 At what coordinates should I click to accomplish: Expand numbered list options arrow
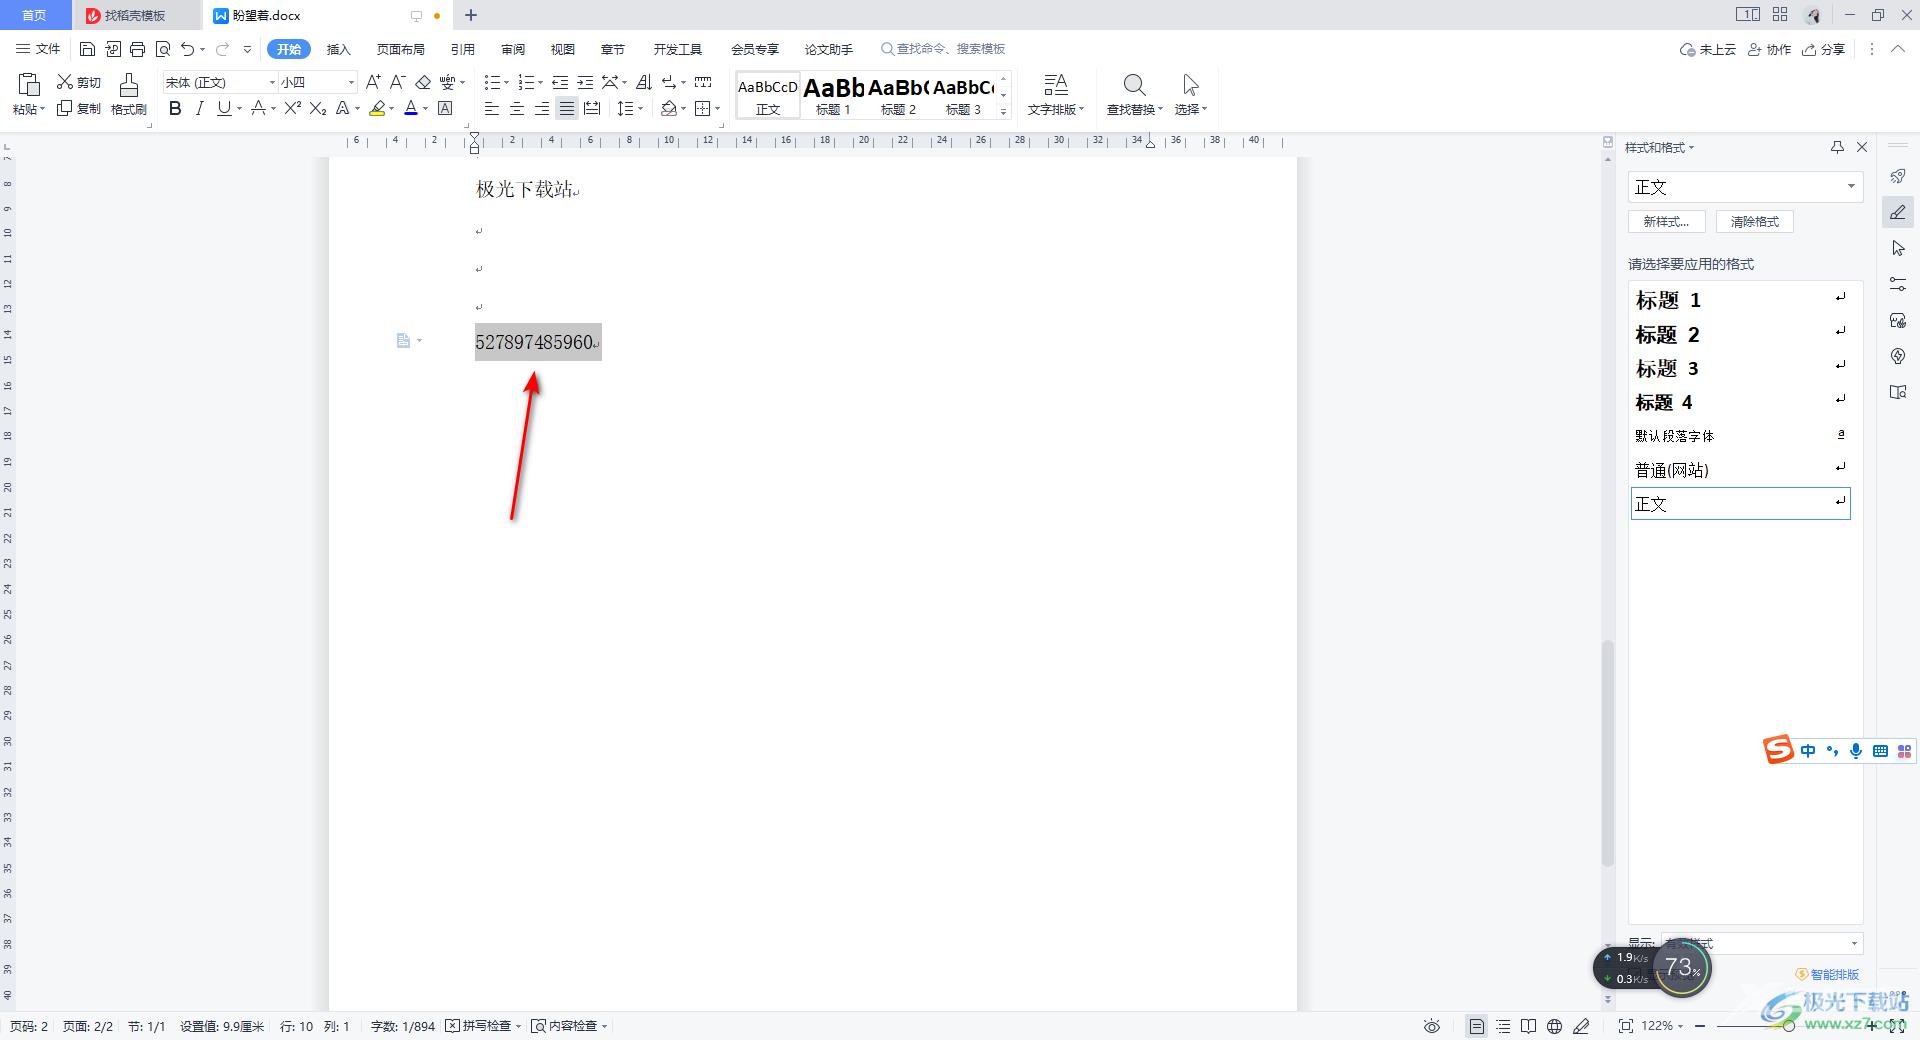tap(540, 83)
